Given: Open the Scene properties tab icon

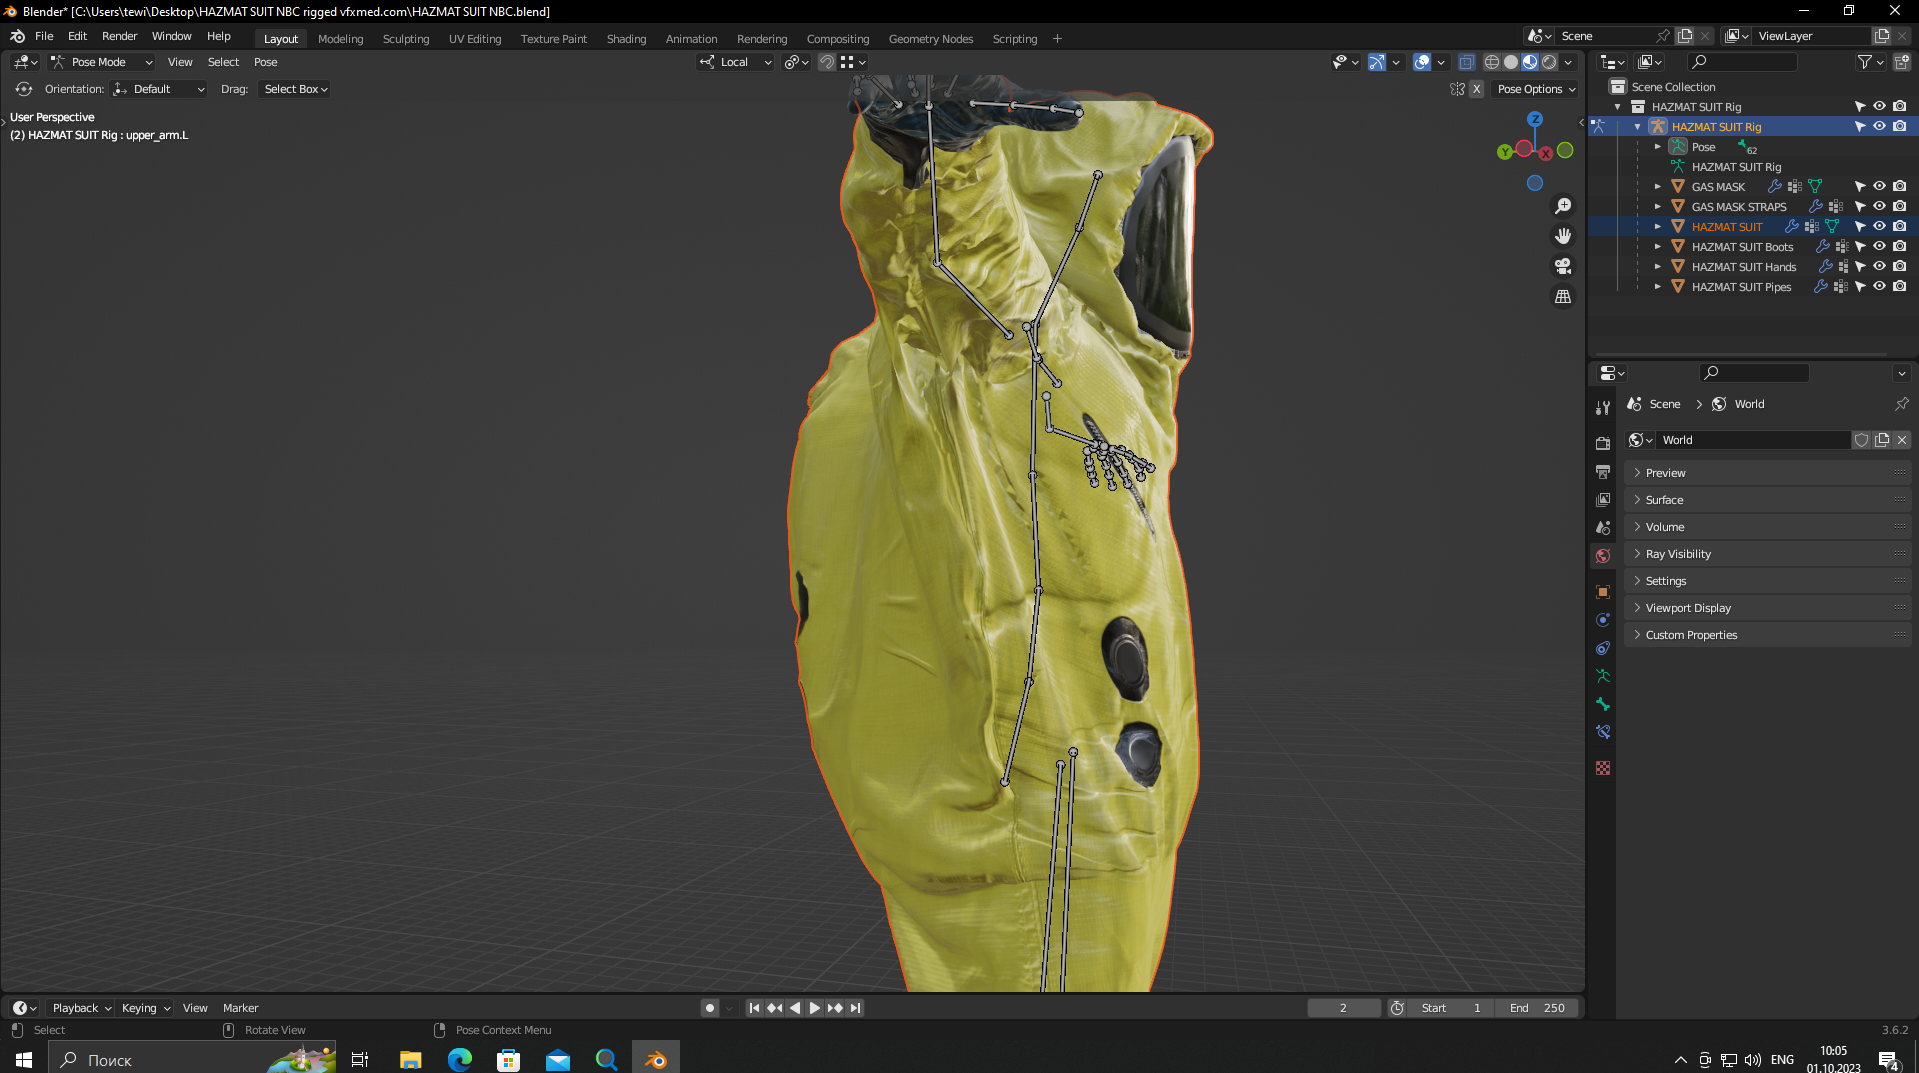Looking at the screenshot, I should tap(1603, 527).
